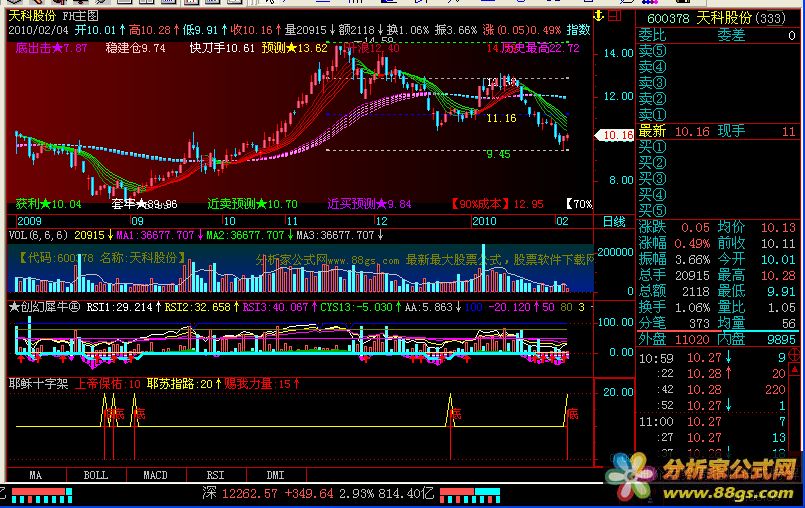Screen dimensions: 805x508
Task: Click the small red box icon beside the anchor
Action: (x=613, y=16)
